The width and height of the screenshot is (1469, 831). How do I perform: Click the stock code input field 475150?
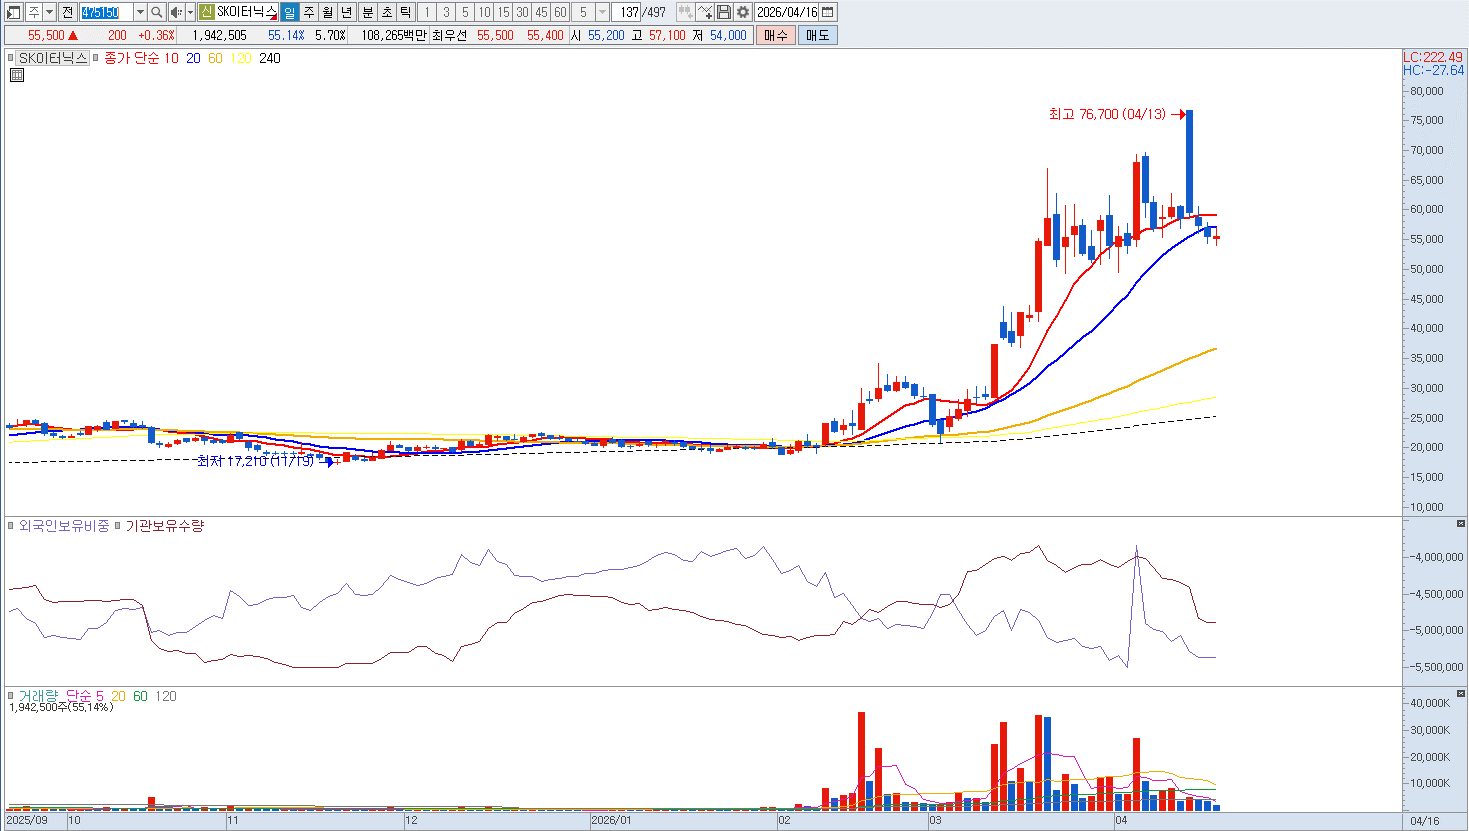(x=106, y=12)
